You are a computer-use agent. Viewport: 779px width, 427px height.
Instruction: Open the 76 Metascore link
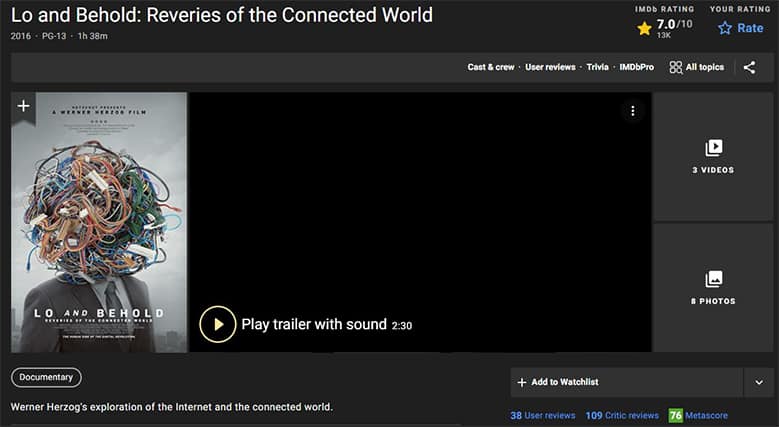click(698, 416)
